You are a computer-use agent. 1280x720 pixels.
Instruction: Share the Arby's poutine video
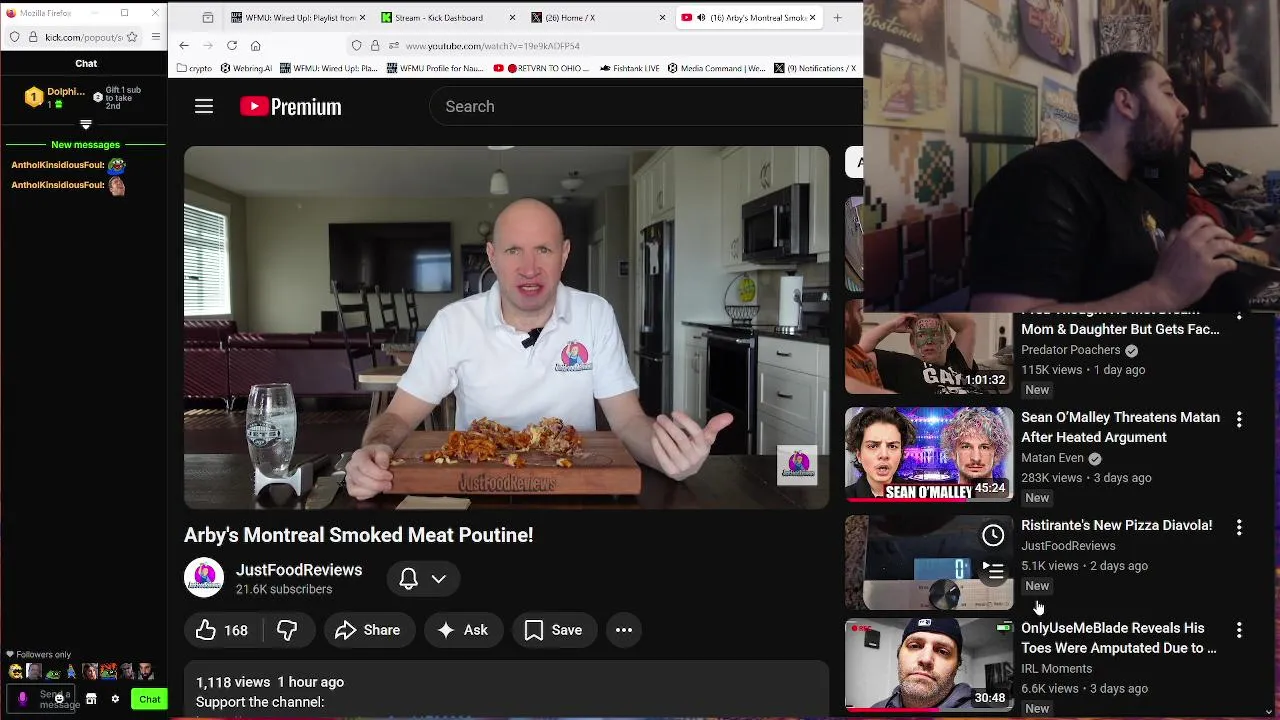click(367, 630)
